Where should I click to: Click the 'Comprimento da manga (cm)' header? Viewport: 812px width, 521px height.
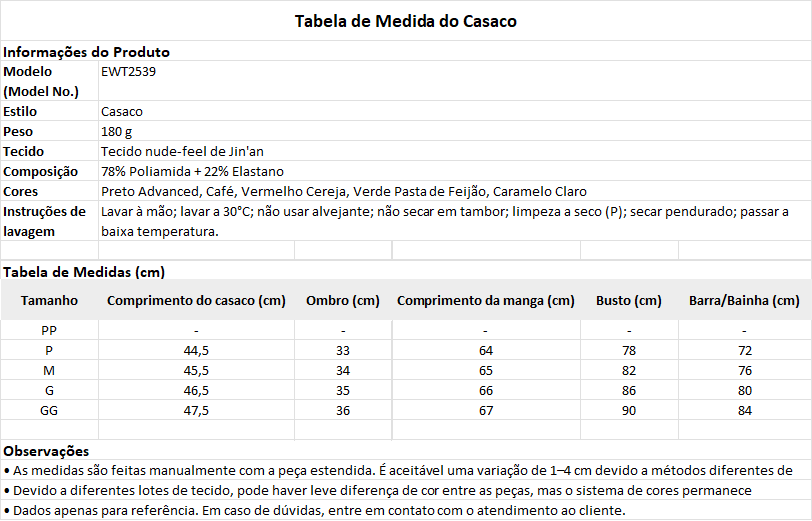pyautogui.click(x=486, y=301)
